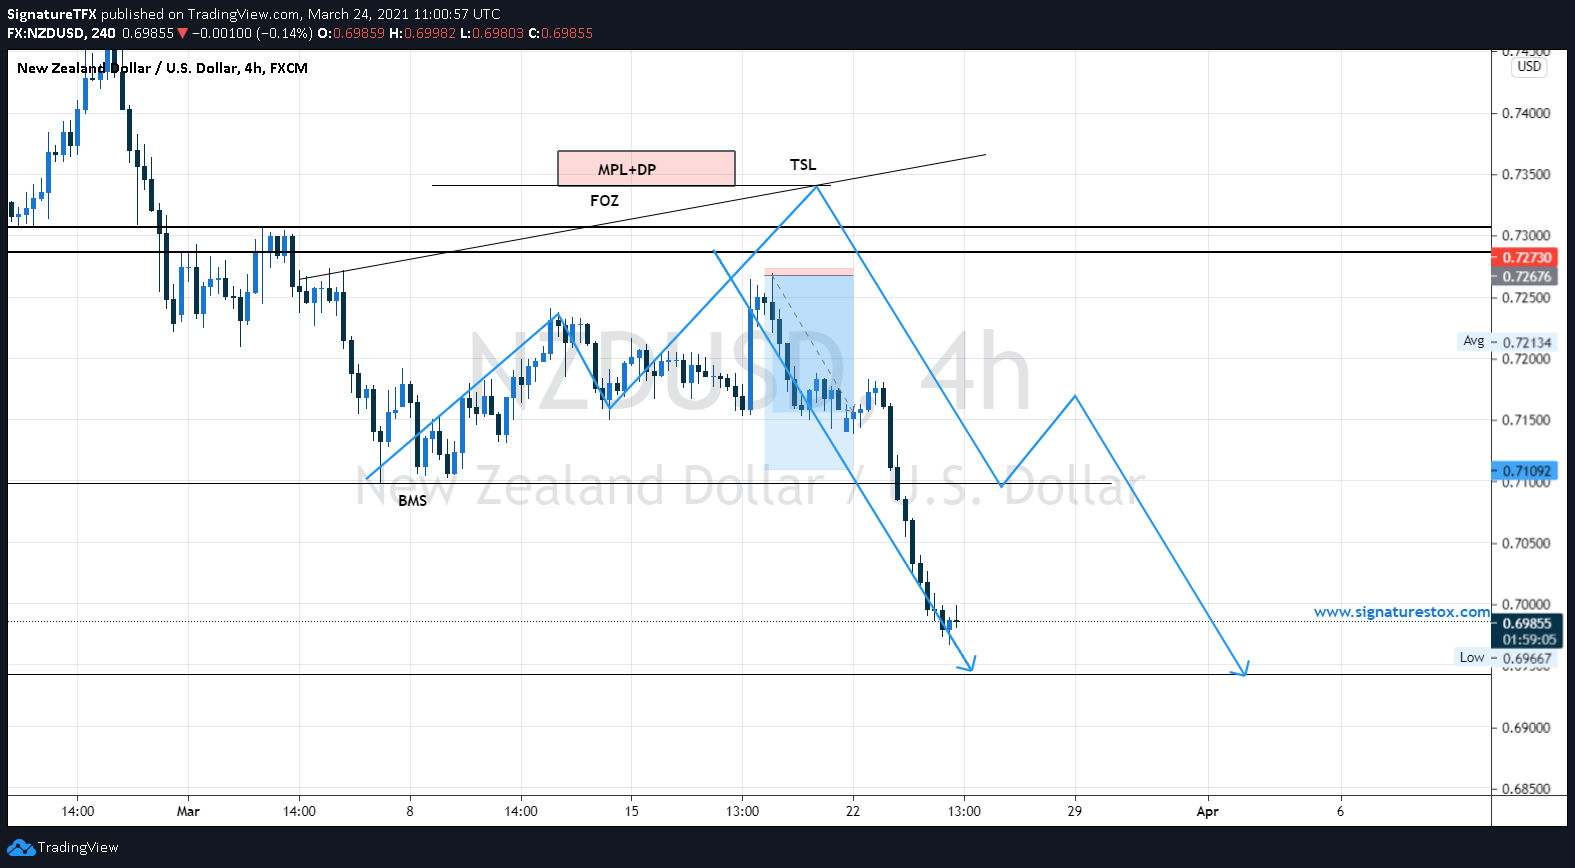Click the TradingView wordmark text

[78, 847]
